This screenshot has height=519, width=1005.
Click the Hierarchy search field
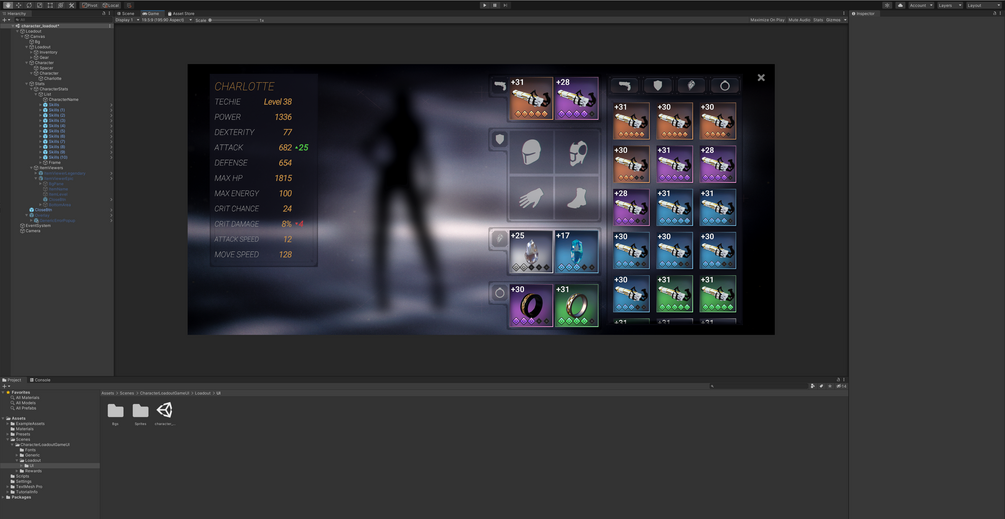(61, 19)
